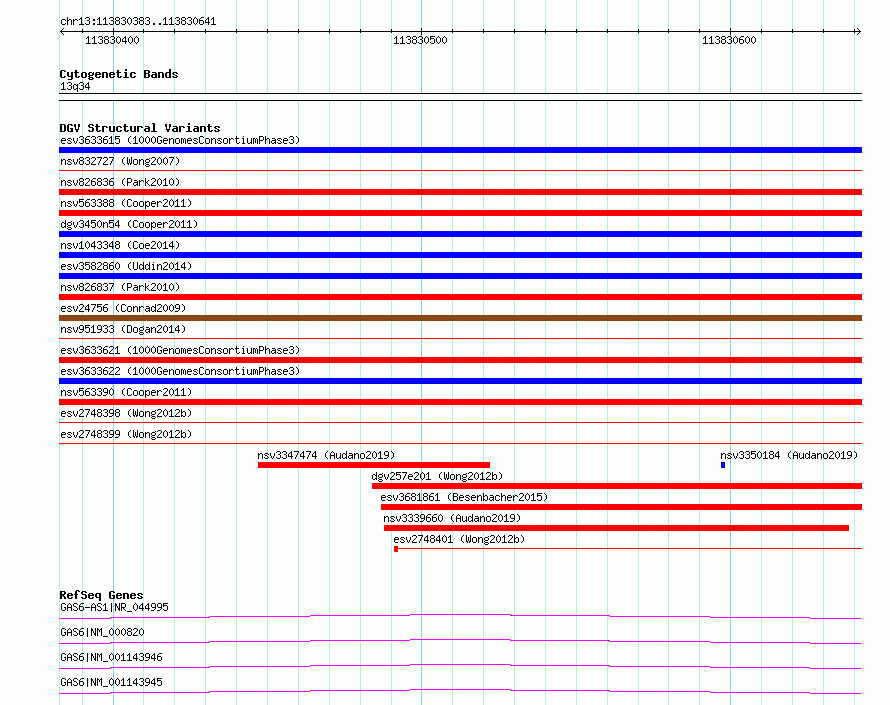Image resolution: width=890 pixels, height=705 pixels.
Task: Click the blue bar under dgv3450n54
Action: coord(460,234)
